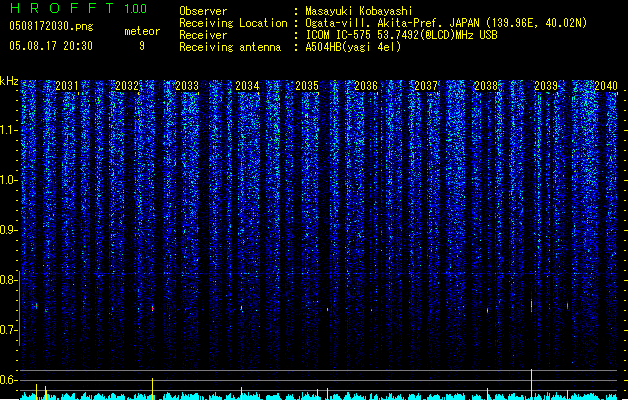Viewport: 629px width, 400px height.
Task: Click the Receiving Location label
Action: click(233, 23)
